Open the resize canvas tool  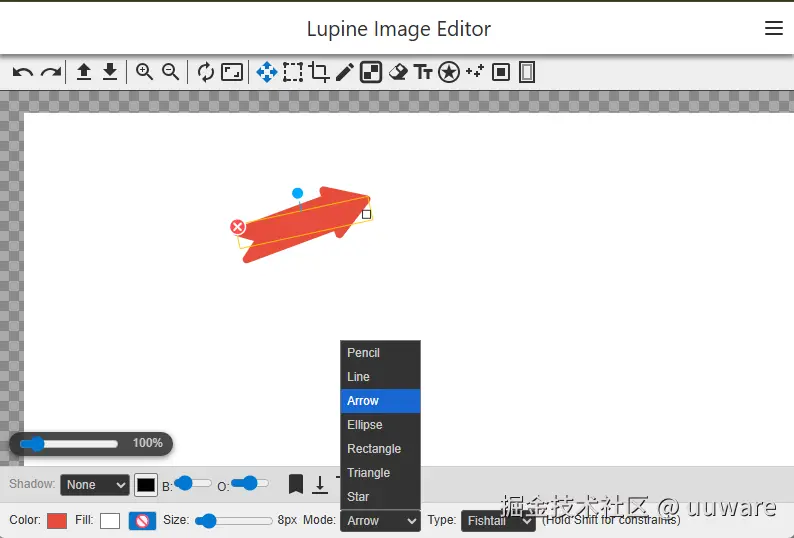click(x=232, y=72)
